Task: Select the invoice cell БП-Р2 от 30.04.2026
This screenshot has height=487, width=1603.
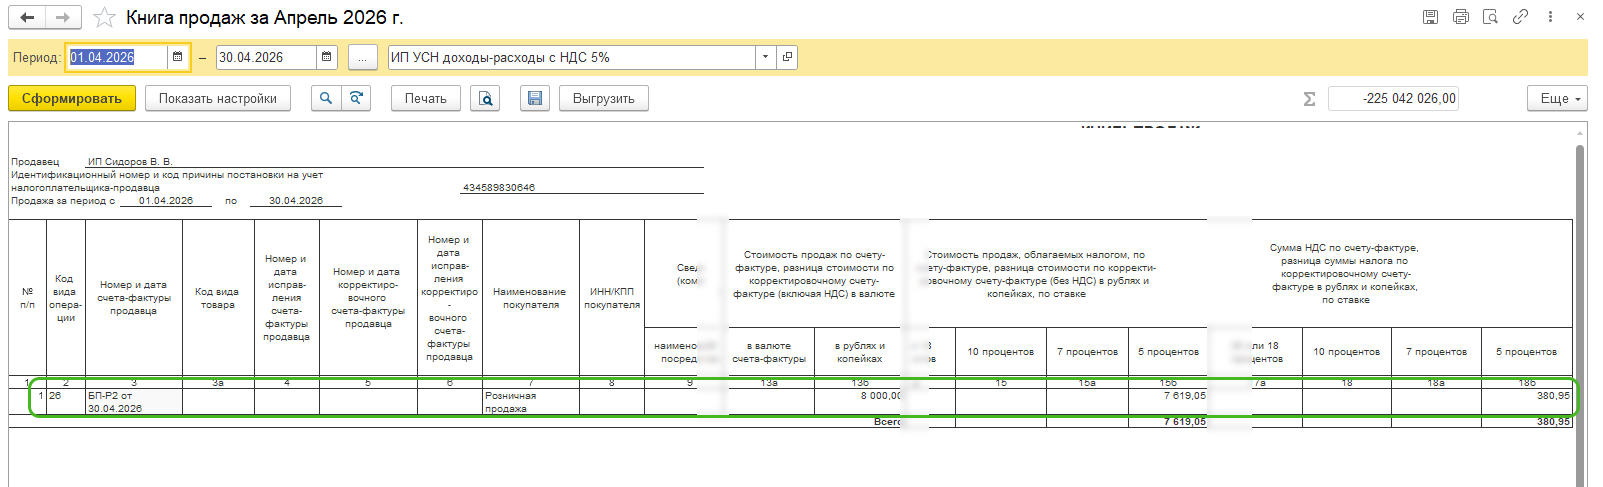Action: point(134,402)
